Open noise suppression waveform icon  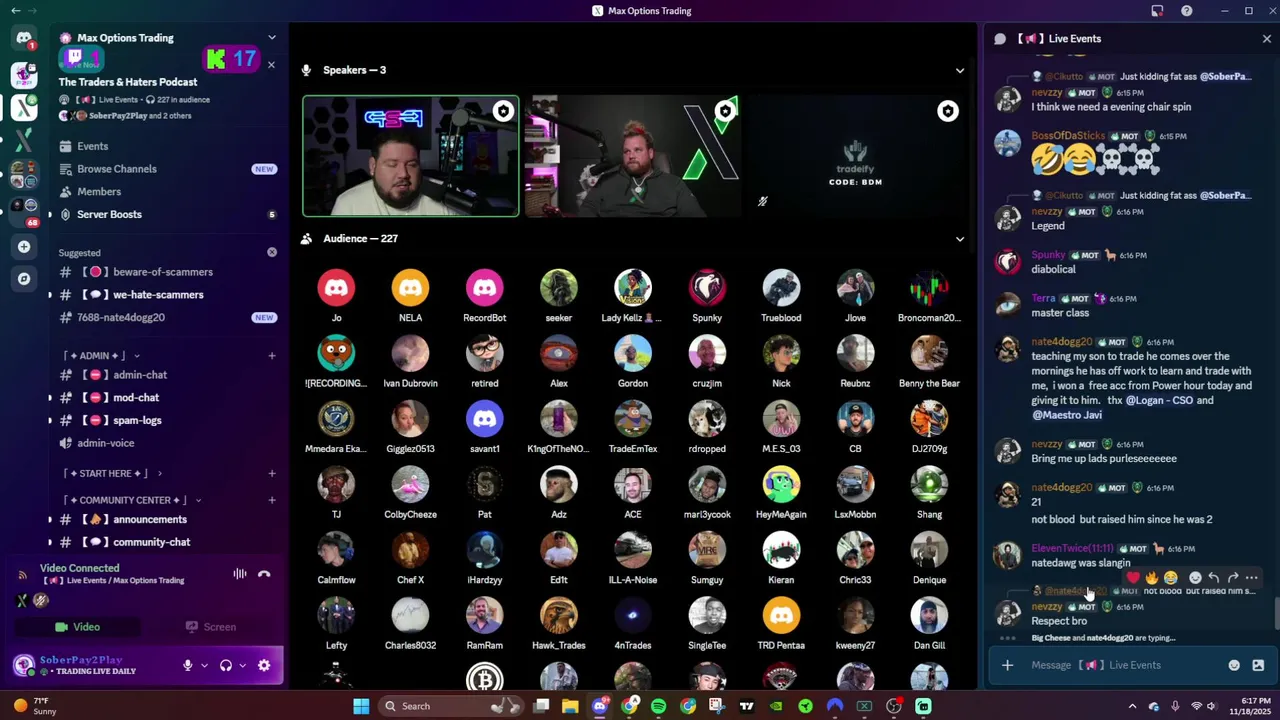pyautogui.click(x=240, y=574)
